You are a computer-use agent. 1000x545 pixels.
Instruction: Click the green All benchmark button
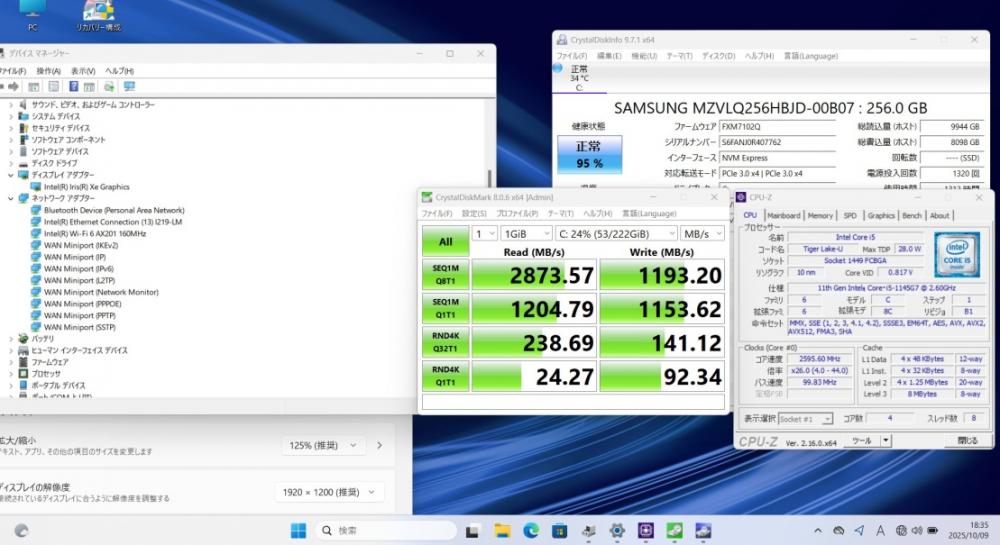(x=445, y=241)
